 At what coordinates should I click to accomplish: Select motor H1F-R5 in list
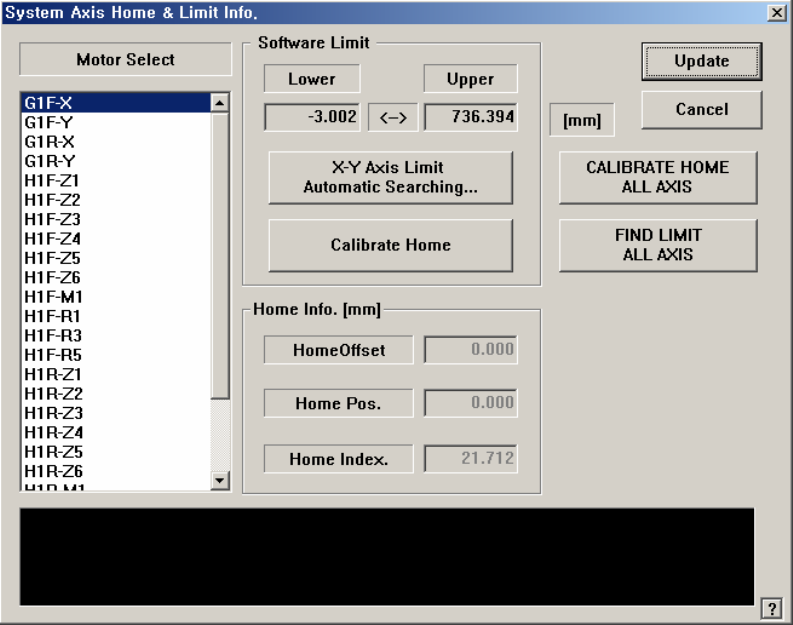click(x=116, y=355)
